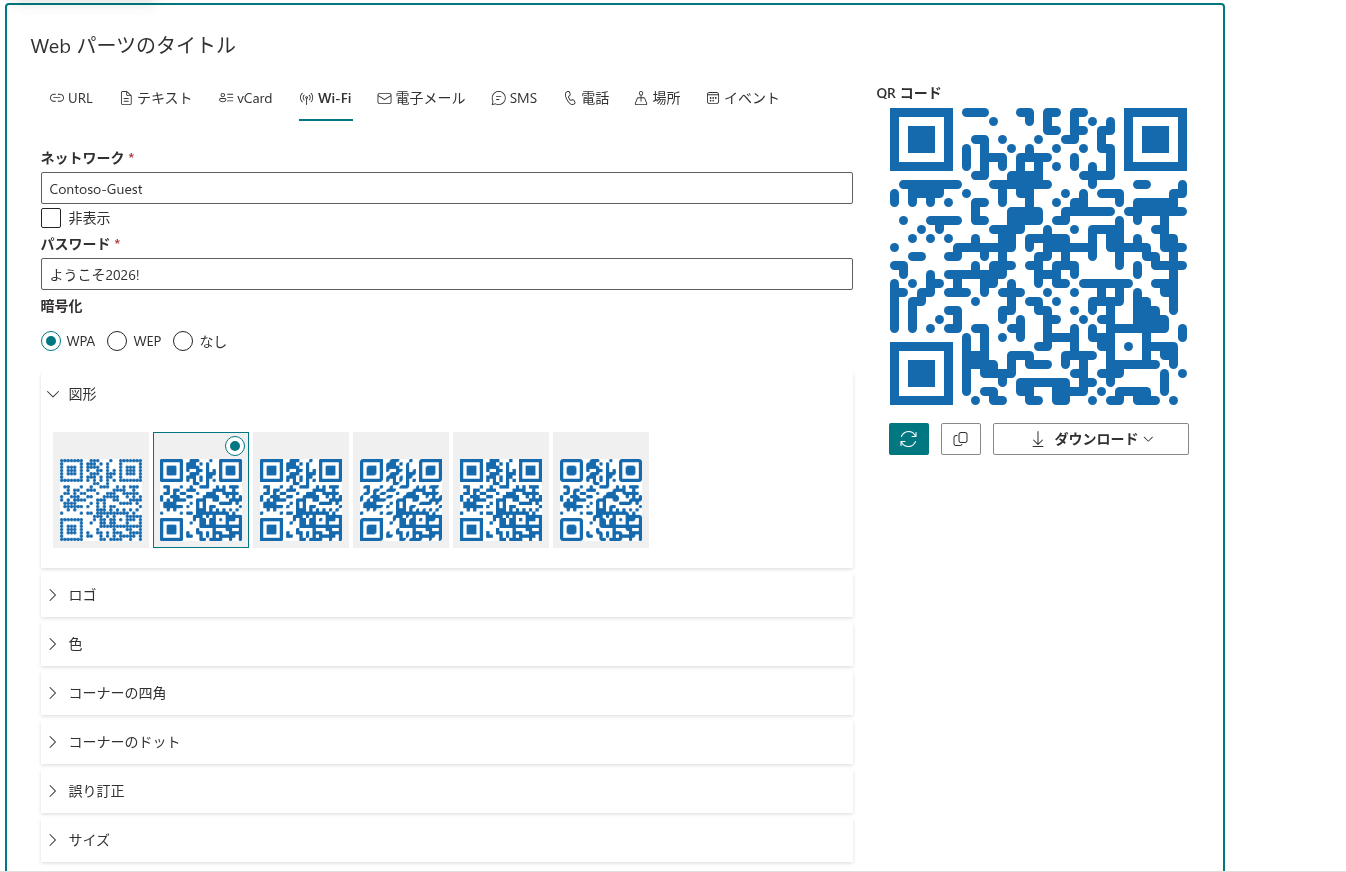Tick the 非表示 checkbox
Image resolution: width=1346 pixels, height=872 pixels.
point(51,218)
